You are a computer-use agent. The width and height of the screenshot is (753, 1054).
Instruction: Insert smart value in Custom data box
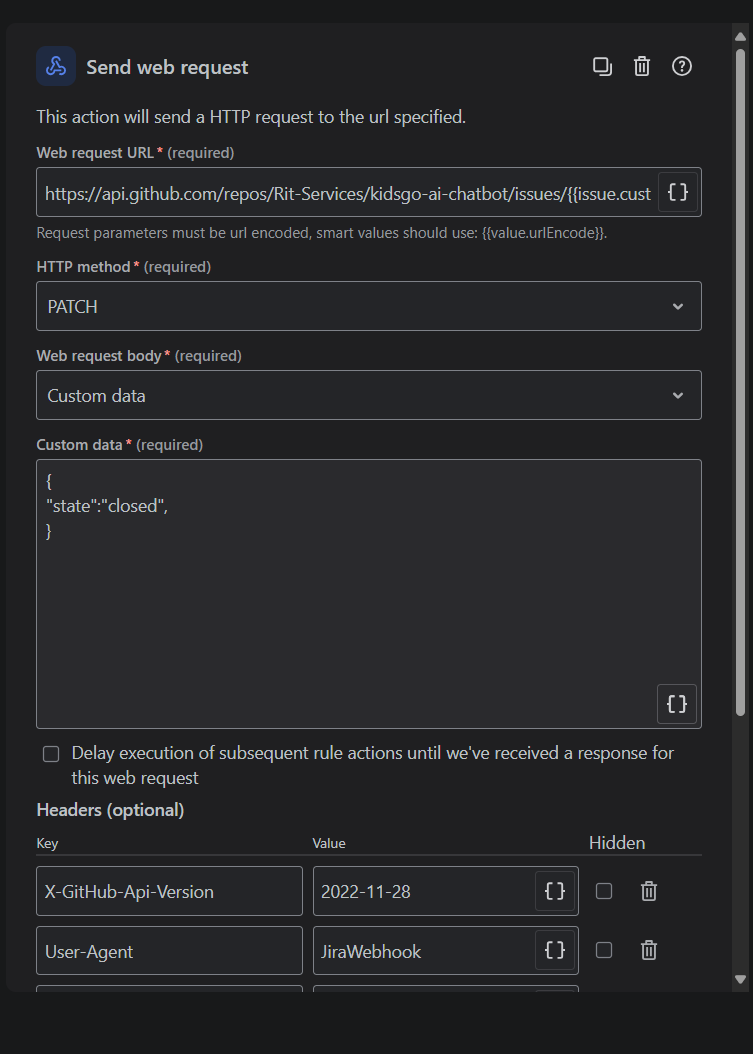point(677,704)
